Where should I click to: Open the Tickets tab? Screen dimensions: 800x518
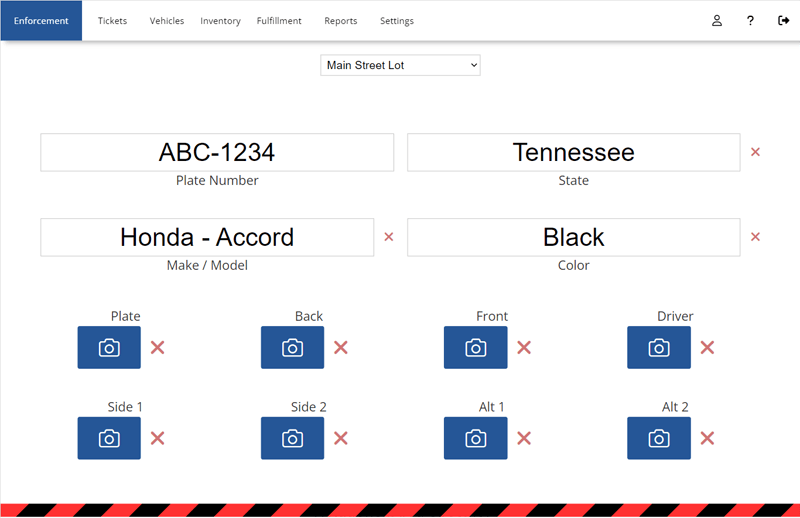pyautogui.click(x=112, y=21)
